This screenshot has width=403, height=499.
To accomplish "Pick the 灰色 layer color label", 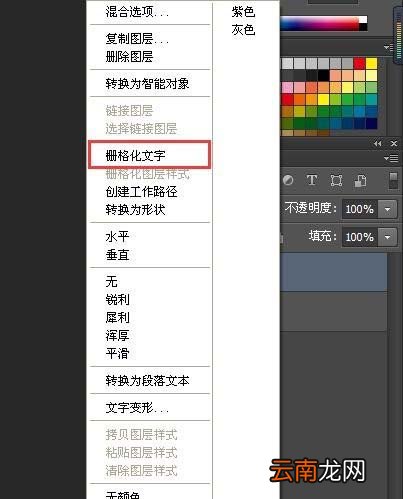I will pos(243,30).
